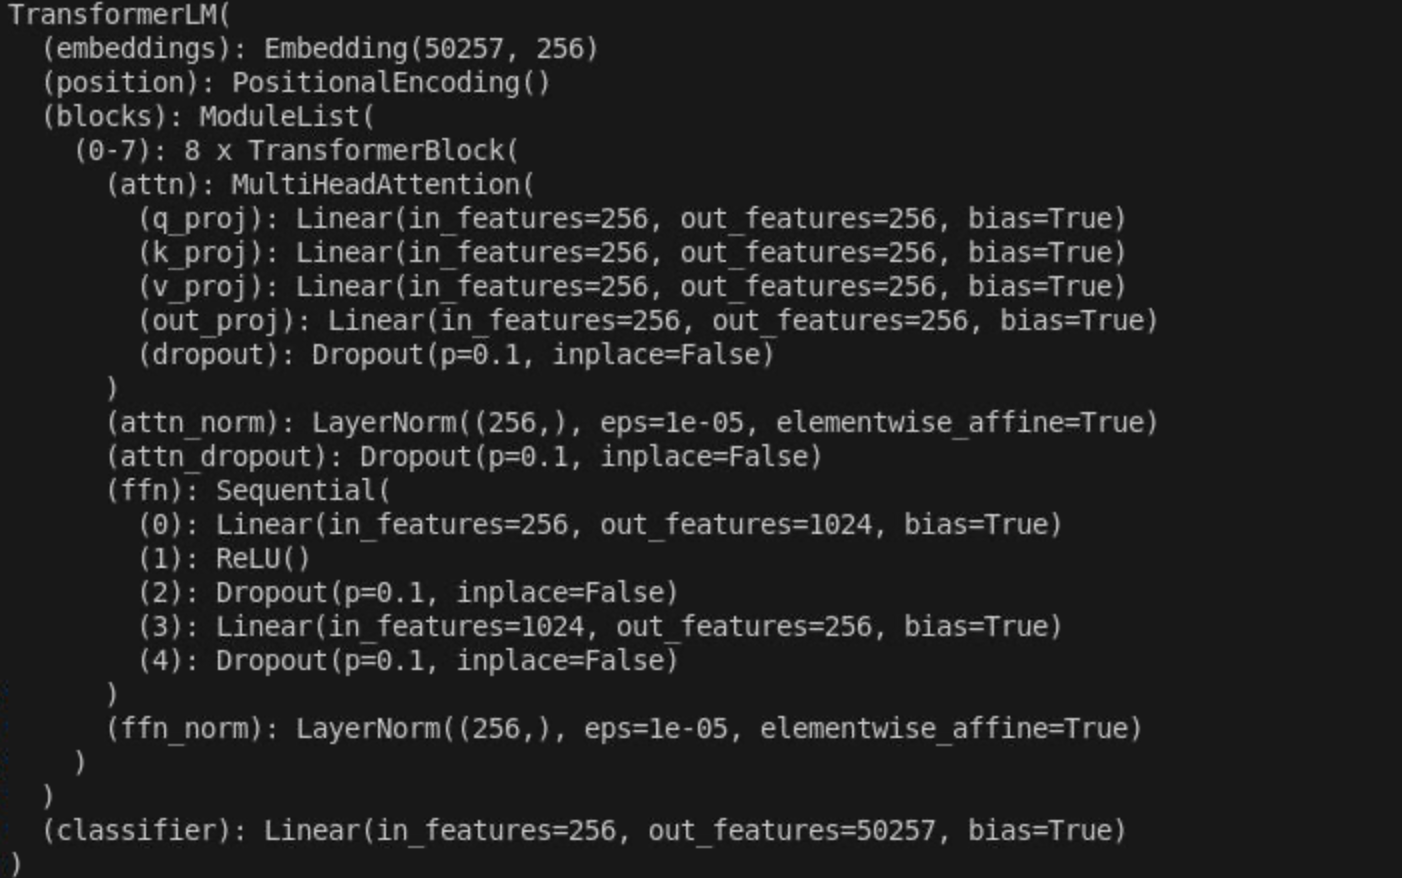Screen dimensions: 1402x878
Task: Click the ffn_norm LayerNorm line
Action: point(624,729)
